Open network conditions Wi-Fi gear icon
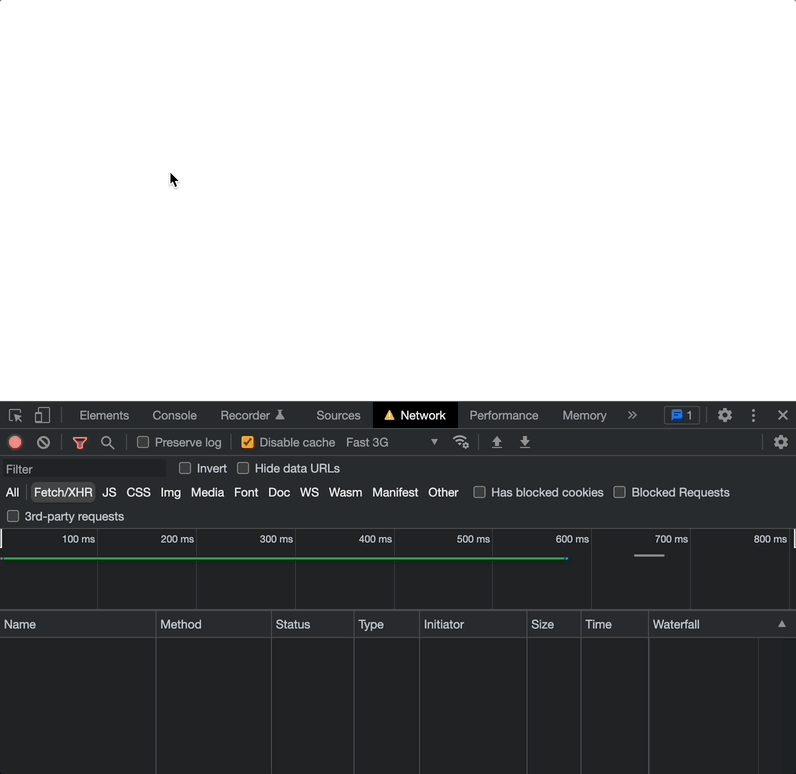796x774 pixels. (461, 442)
